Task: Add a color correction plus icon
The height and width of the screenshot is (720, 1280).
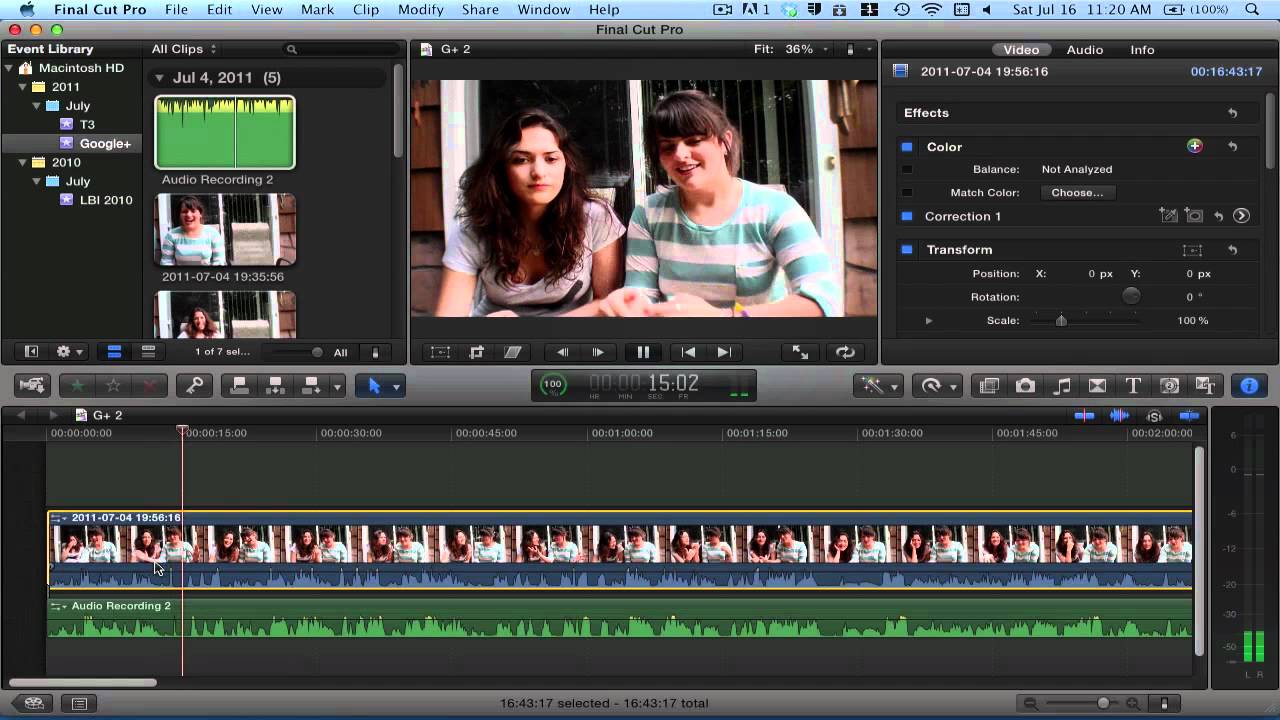Action: (1194, 146)
